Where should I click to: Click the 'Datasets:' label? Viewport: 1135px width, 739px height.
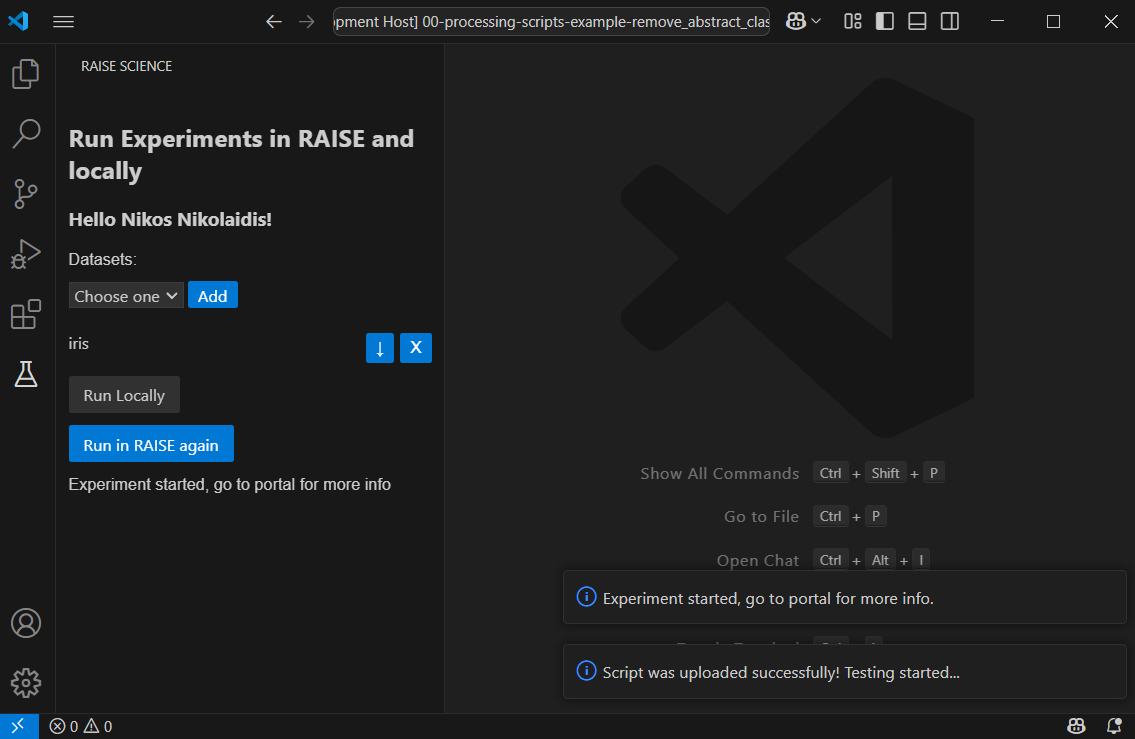coord(103,259)
